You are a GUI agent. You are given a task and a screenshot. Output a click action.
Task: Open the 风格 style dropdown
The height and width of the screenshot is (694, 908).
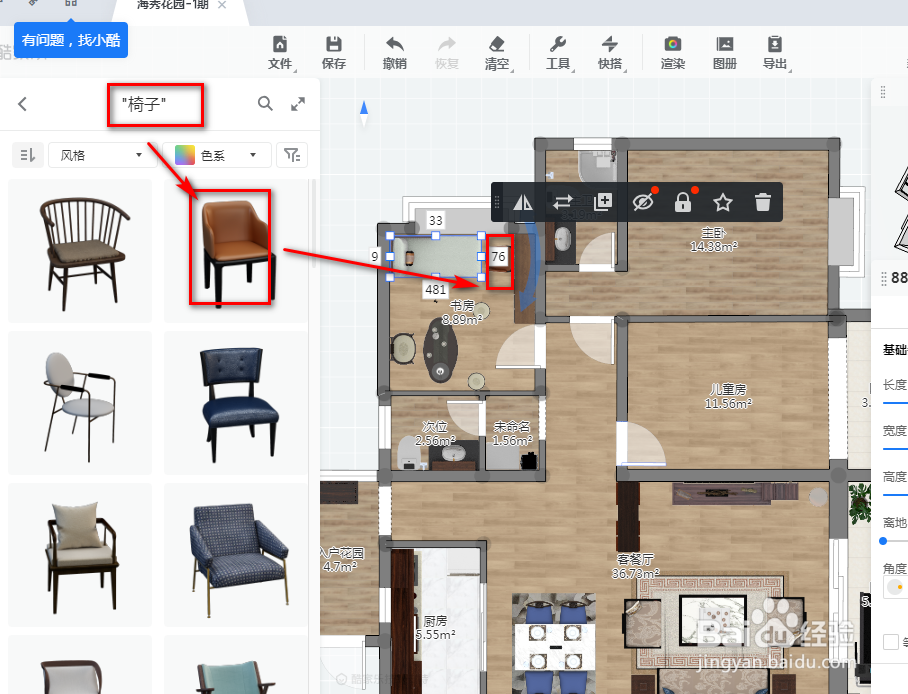click(102, 155)
